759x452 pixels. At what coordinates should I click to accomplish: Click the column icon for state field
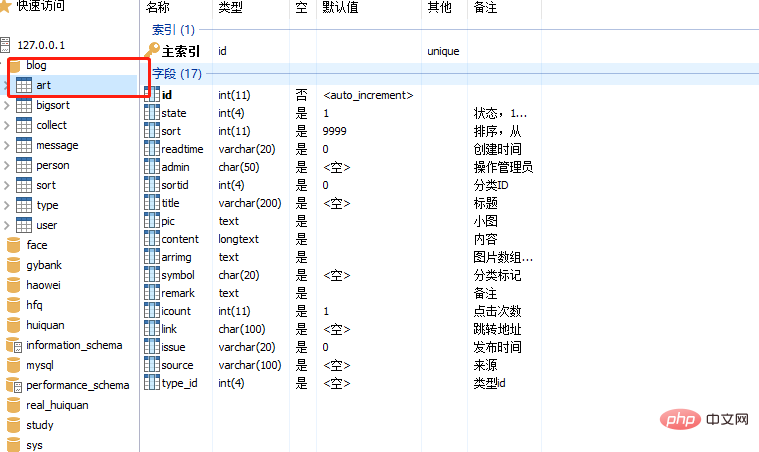(x=152, y=112)
